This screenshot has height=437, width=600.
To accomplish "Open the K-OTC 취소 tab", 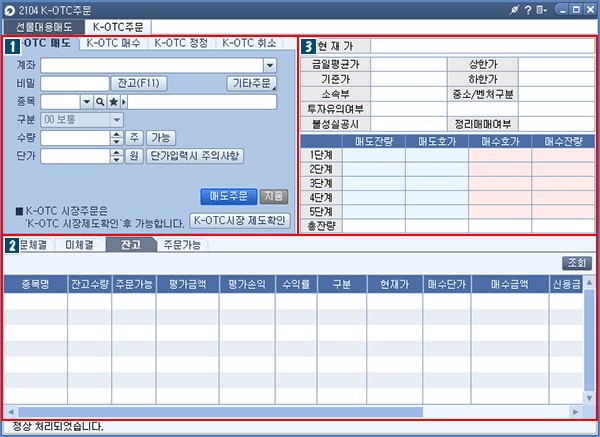I will click(x=249, y=43).
